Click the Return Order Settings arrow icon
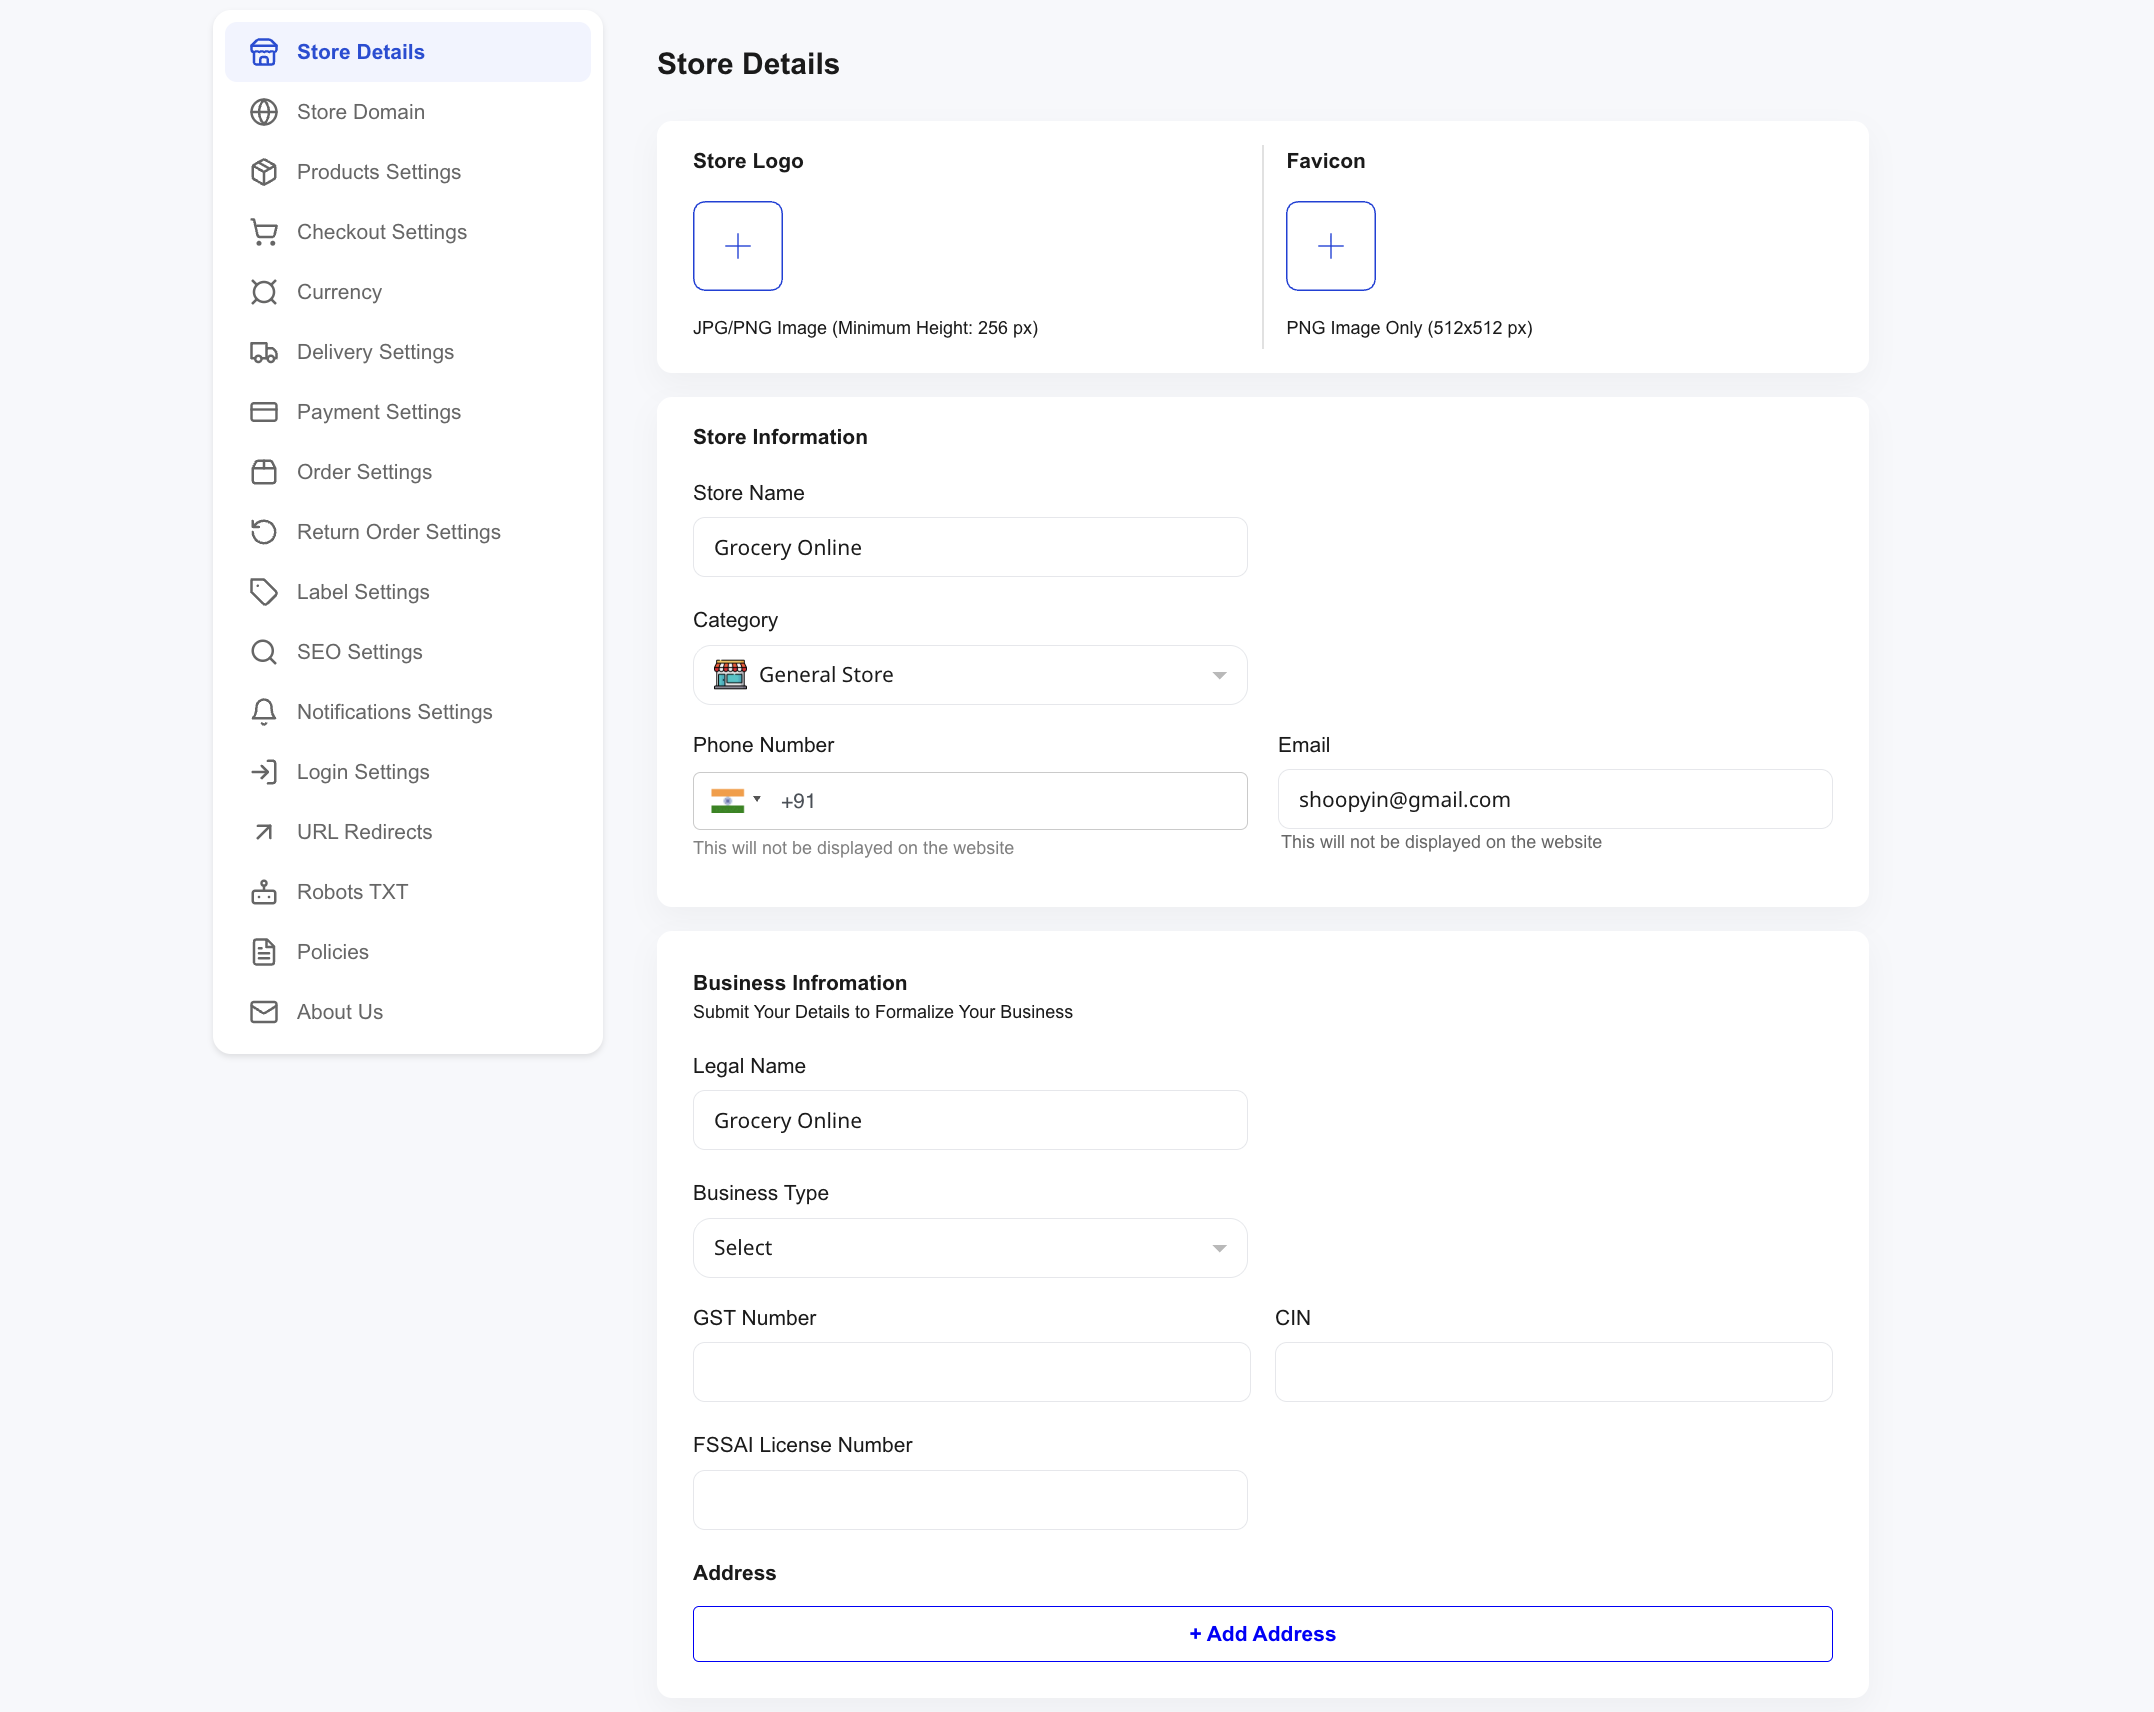The image size is (2154, 1712). [x=264, y=532]
